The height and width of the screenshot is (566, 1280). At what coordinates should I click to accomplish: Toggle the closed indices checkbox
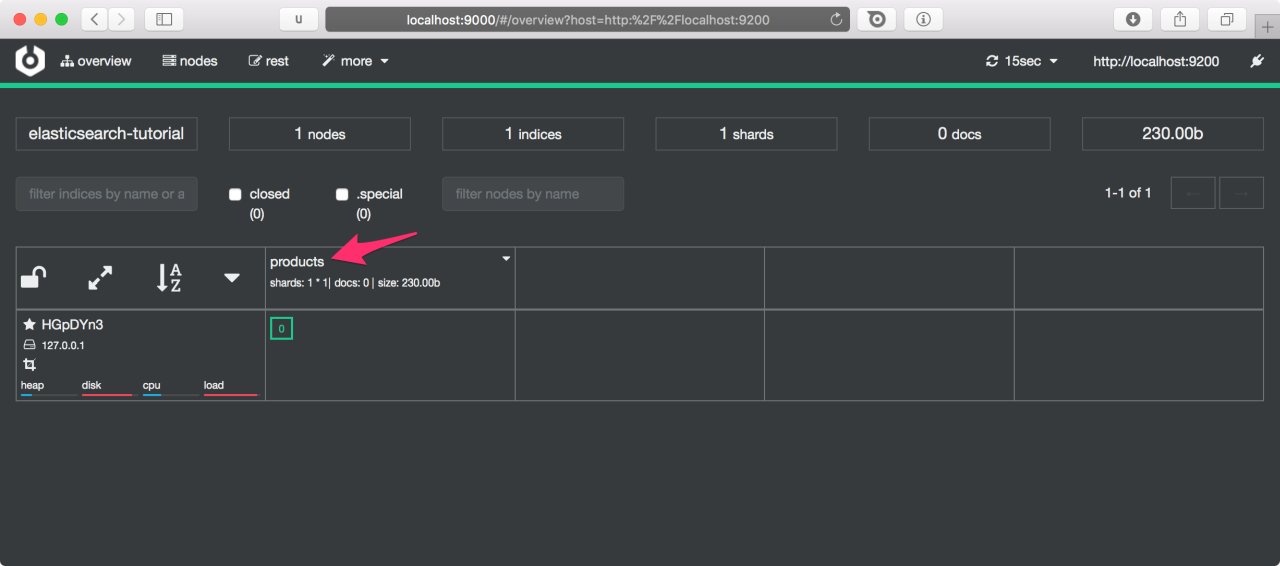pyautogui.click(x=235, y=194)
